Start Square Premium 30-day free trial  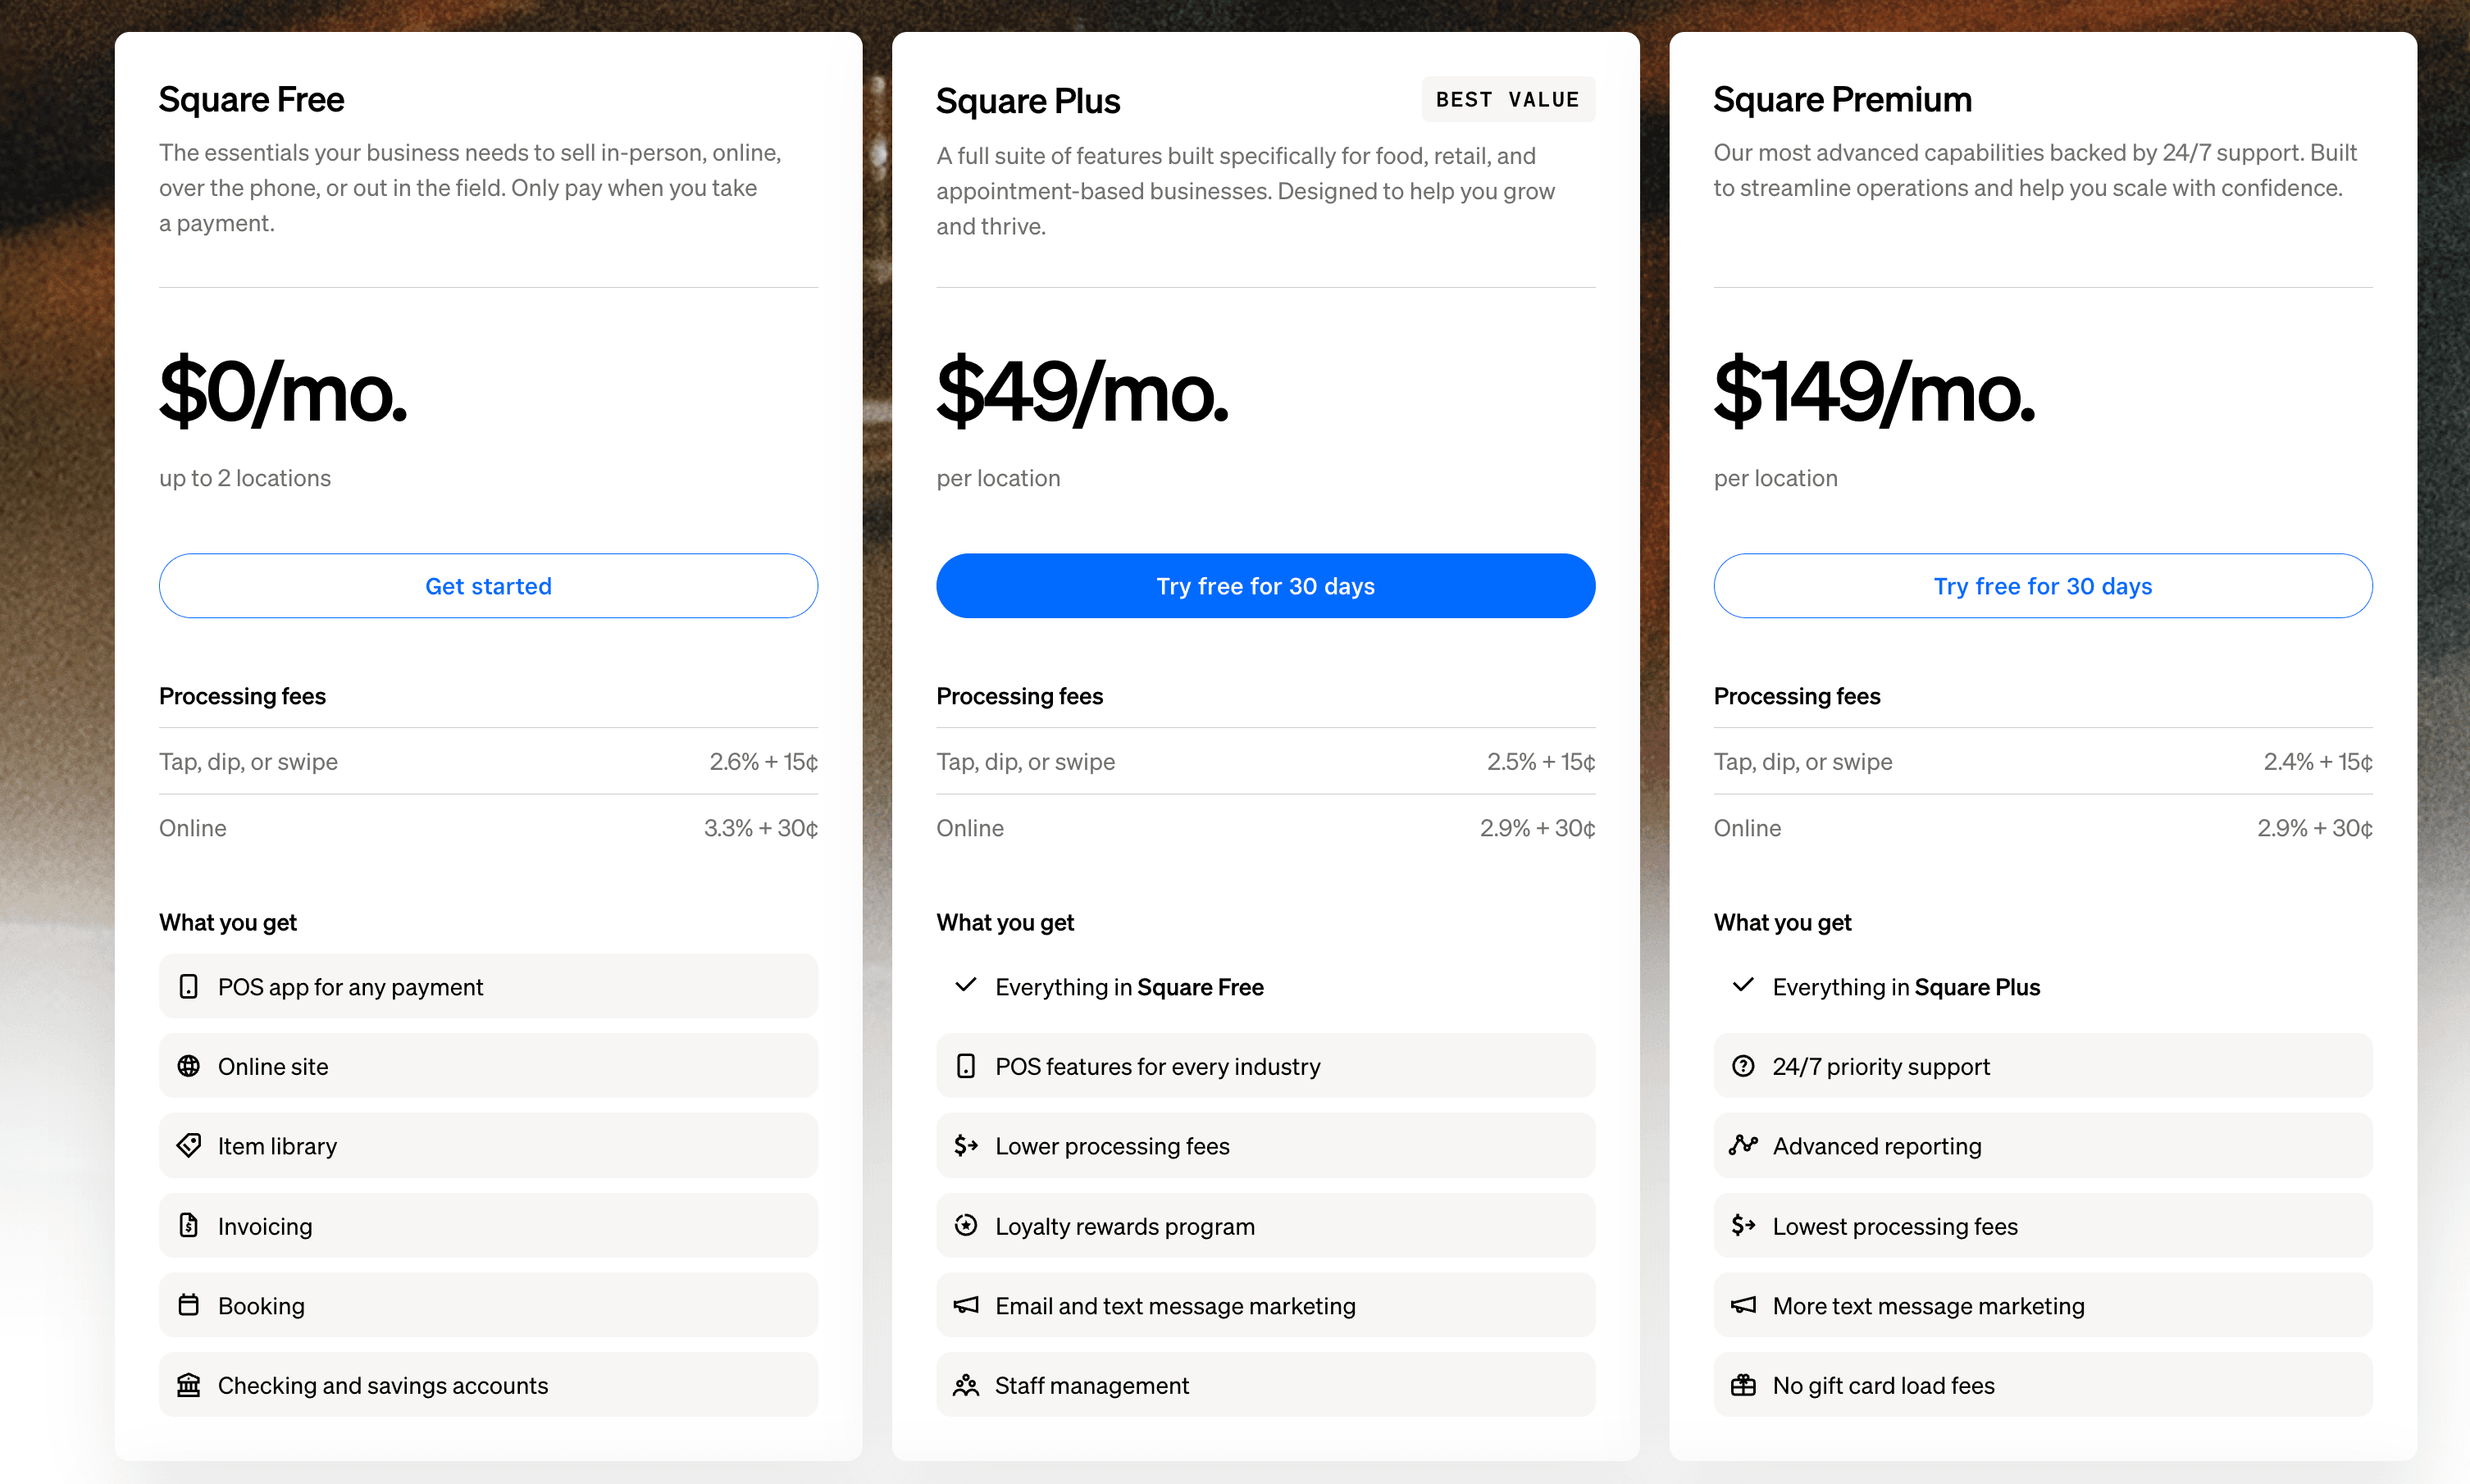coord(2042,586)
